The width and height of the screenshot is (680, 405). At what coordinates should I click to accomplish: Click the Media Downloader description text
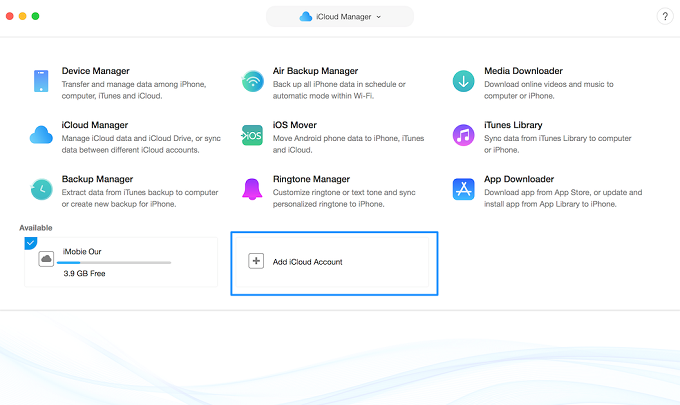pos(549,90)
